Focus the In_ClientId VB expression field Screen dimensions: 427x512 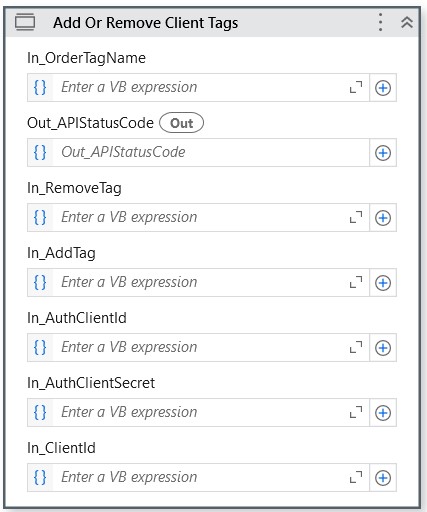[x=198, y=478]
